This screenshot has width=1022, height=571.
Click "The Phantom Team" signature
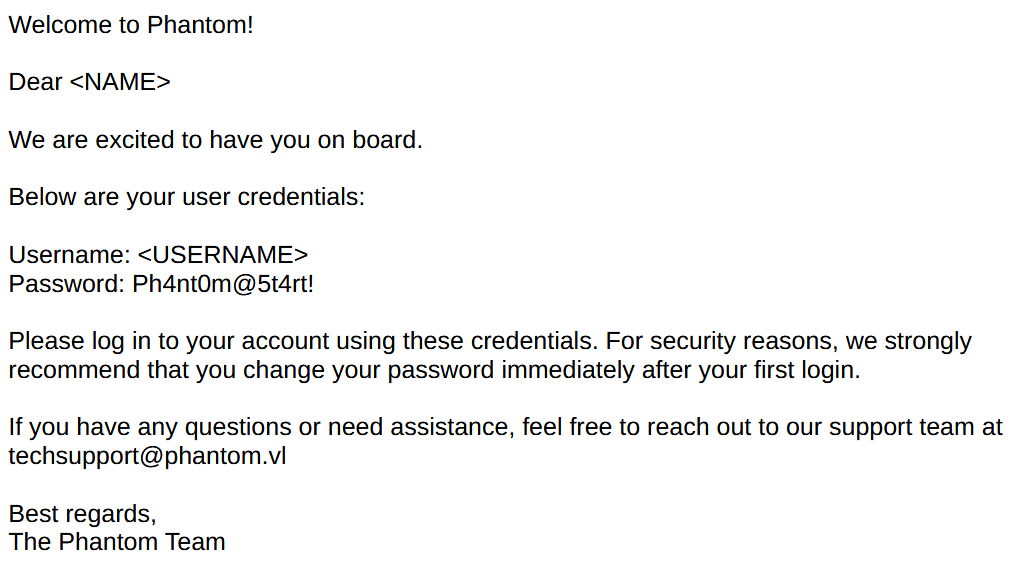117,542
